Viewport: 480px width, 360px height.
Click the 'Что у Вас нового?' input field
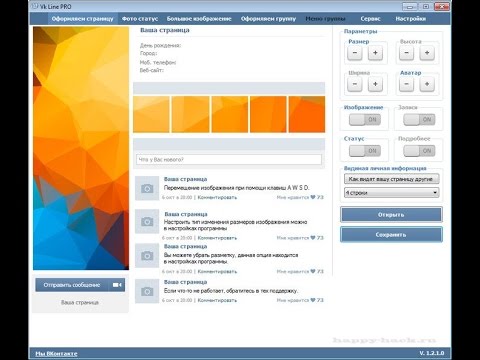[229, 160]
